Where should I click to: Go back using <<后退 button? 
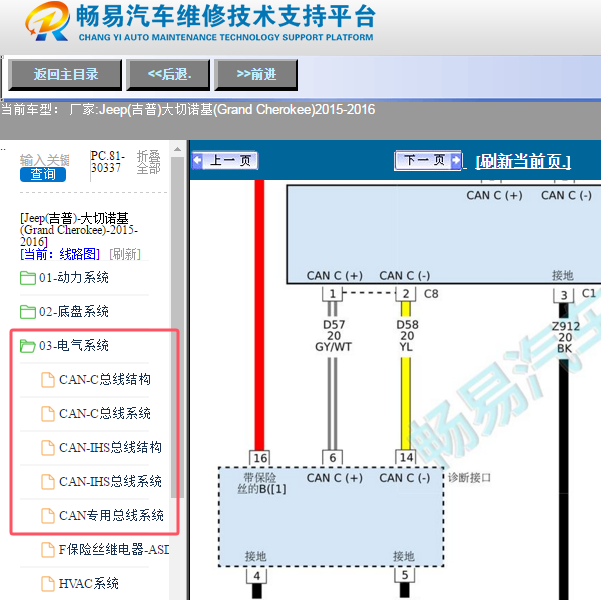(x=169, y=74)
